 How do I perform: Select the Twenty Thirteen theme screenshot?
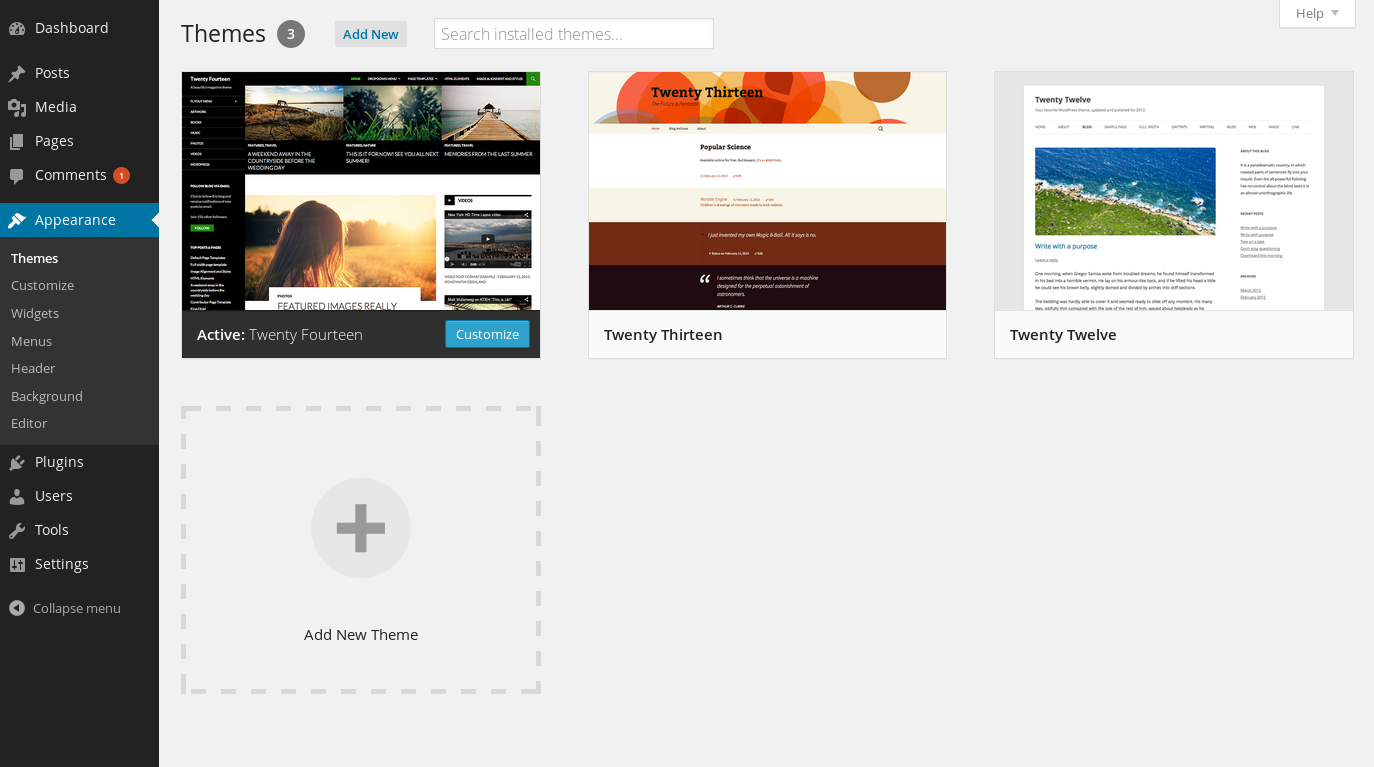point(767,191)
